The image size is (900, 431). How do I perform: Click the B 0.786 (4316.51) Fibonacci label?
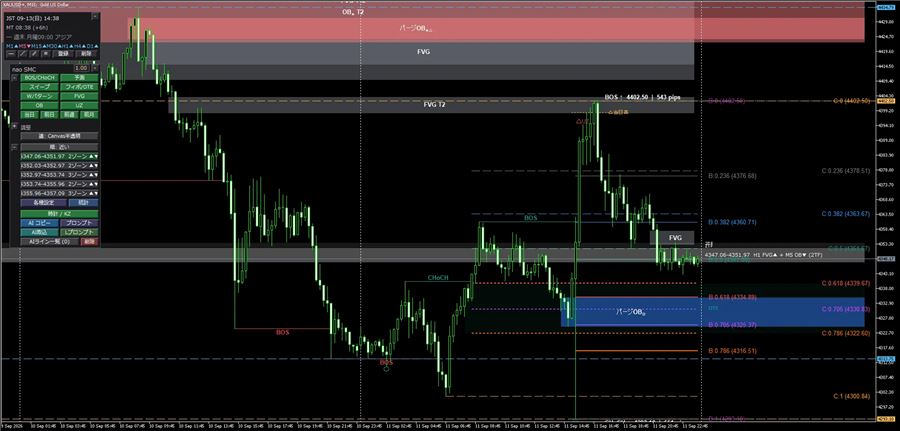732,350
